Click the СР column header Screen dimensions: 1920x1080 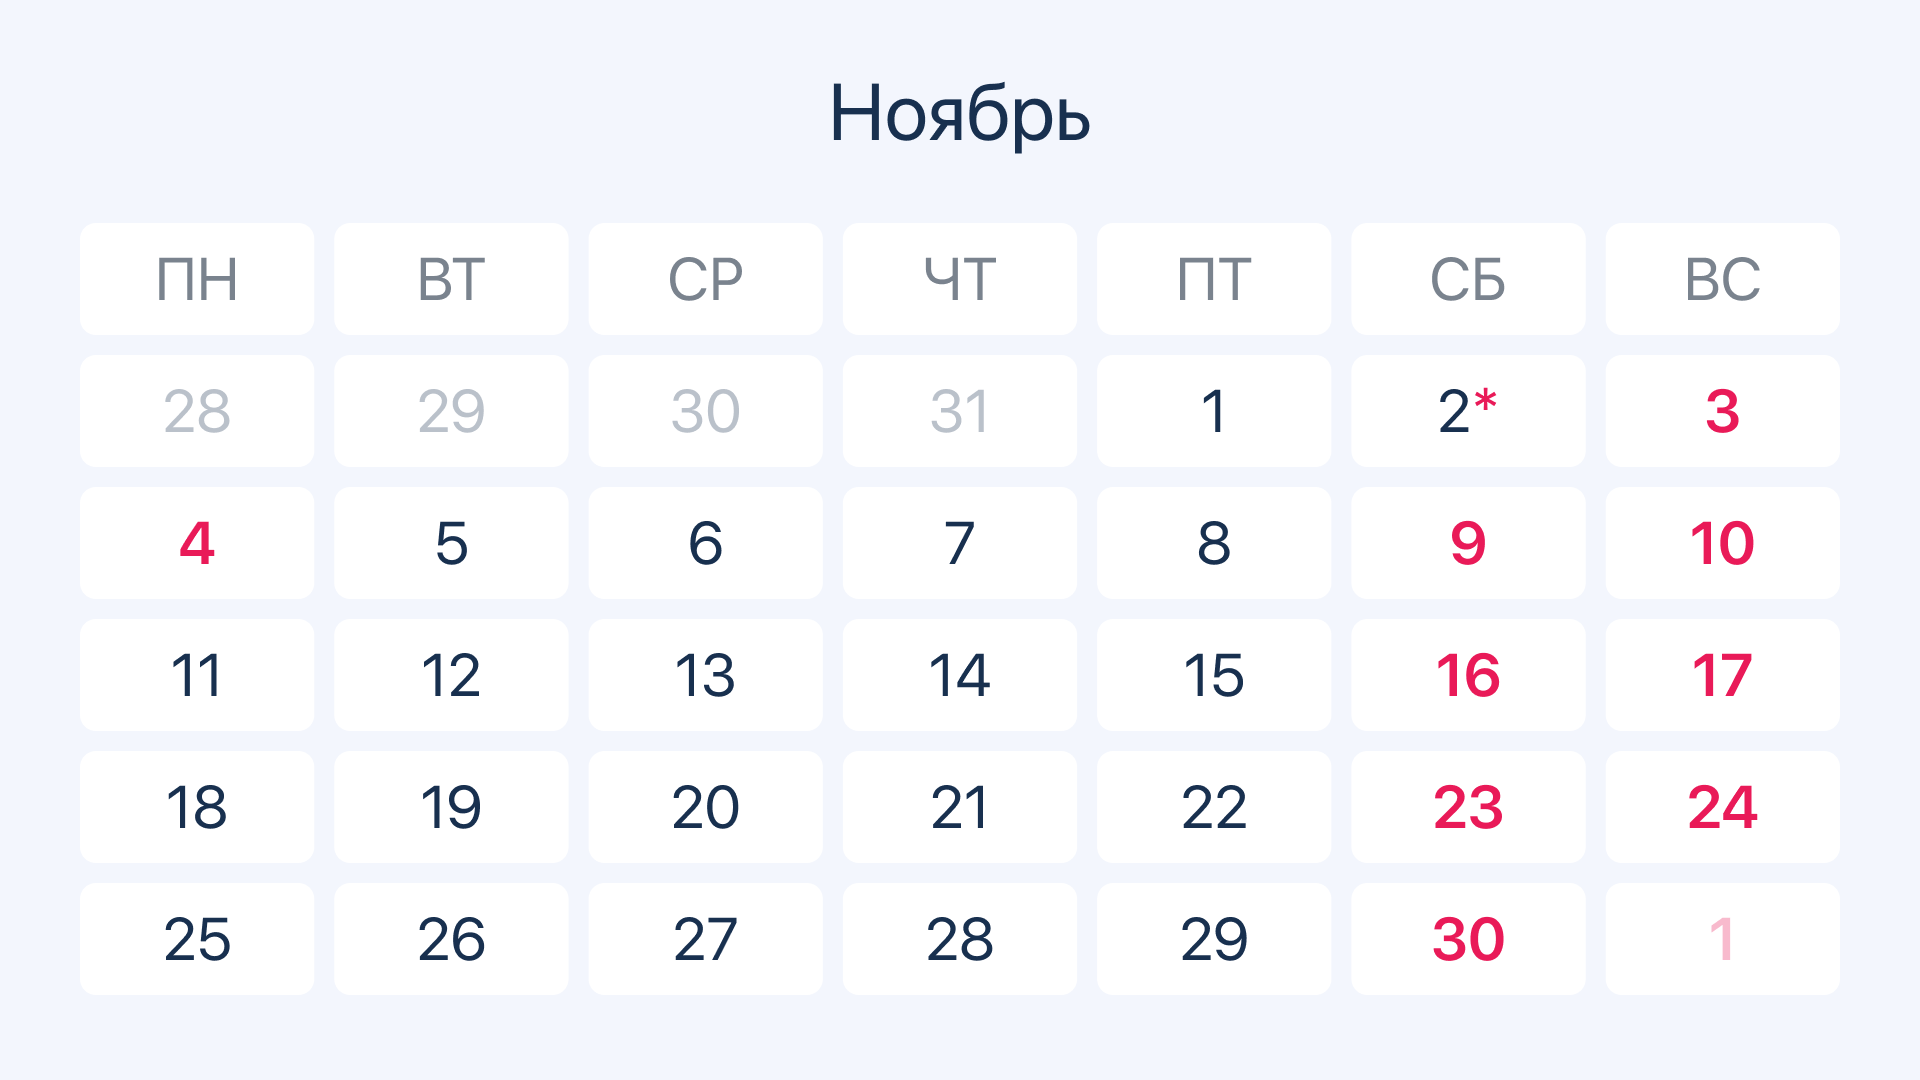click(x=705, y=279)
